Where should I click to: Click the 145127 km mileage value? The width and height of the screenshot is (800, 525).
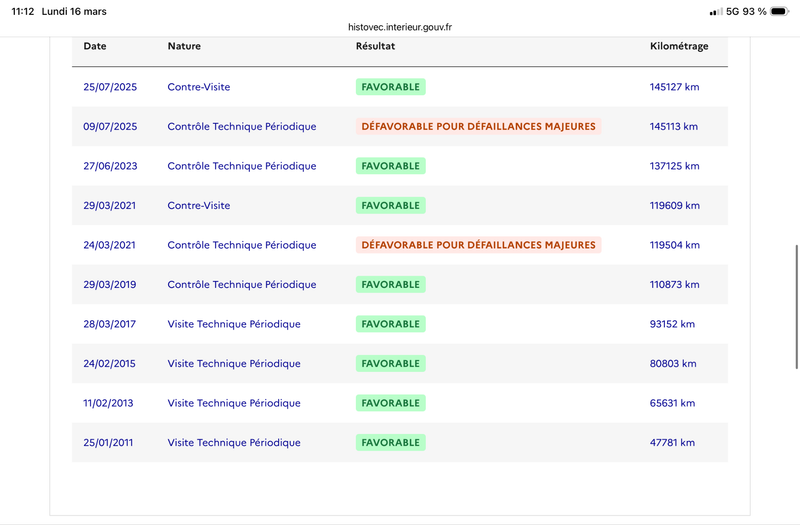[675, 87]
